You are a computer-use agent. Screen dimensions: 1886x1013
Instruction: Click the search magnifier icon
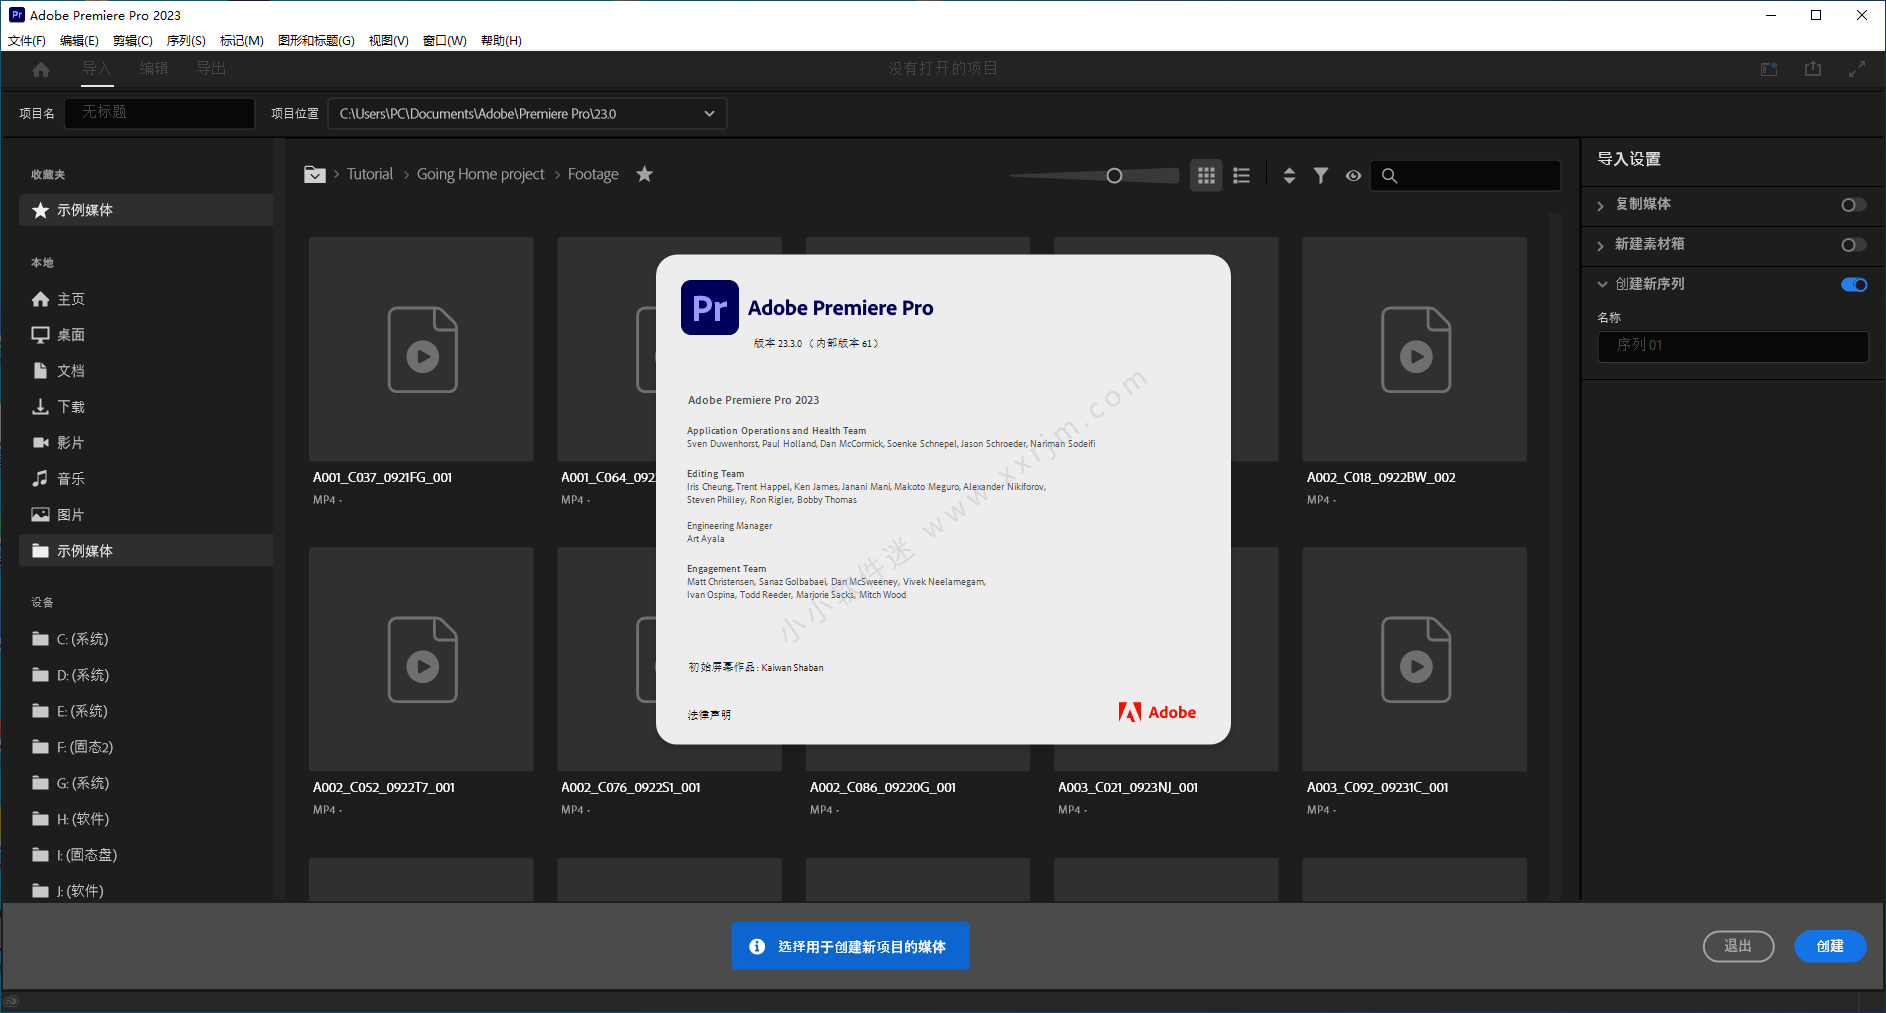pyautogui.click(x=1389, y=176)
